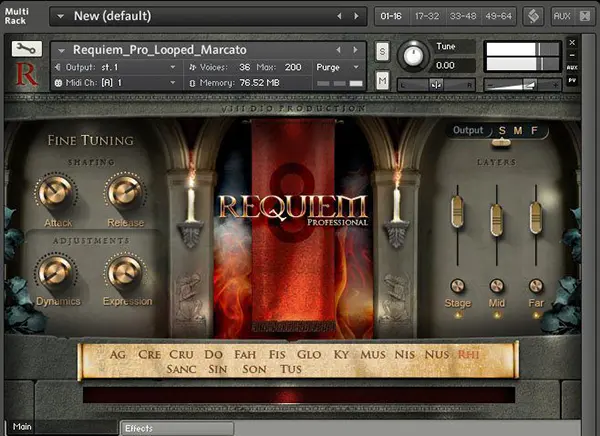Select the 33-48 rack page tab
Image resolution: width=600 pixels, height=436 pixels.
click(463, 16)
